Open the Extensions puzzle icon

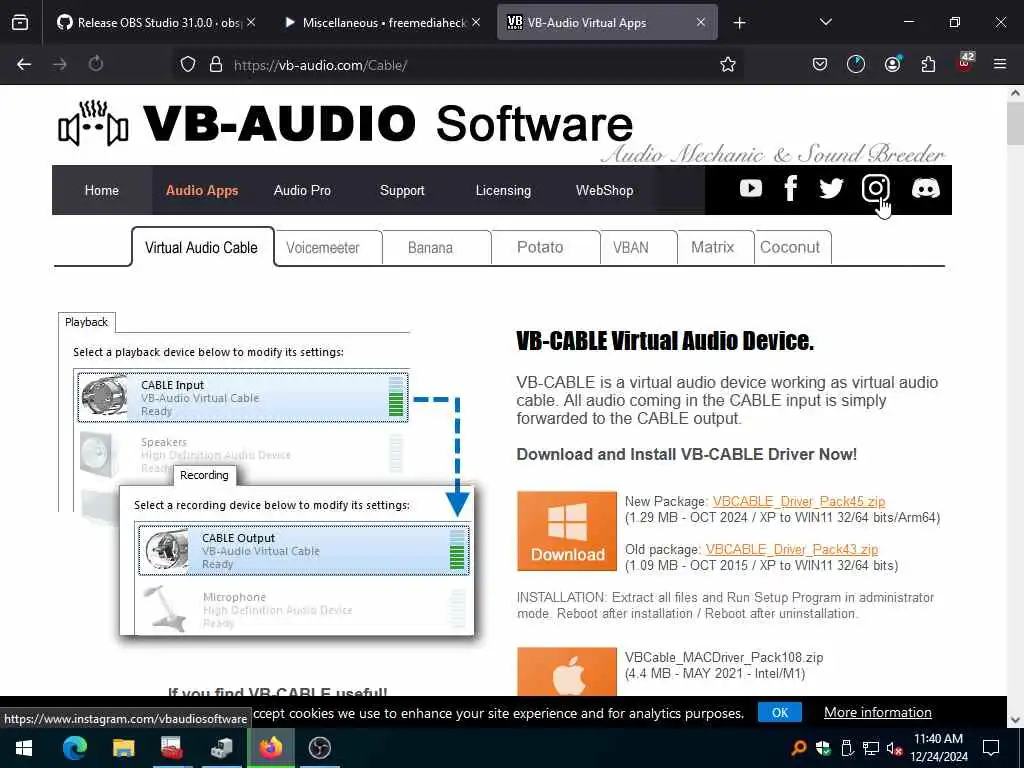pos(928,64)
